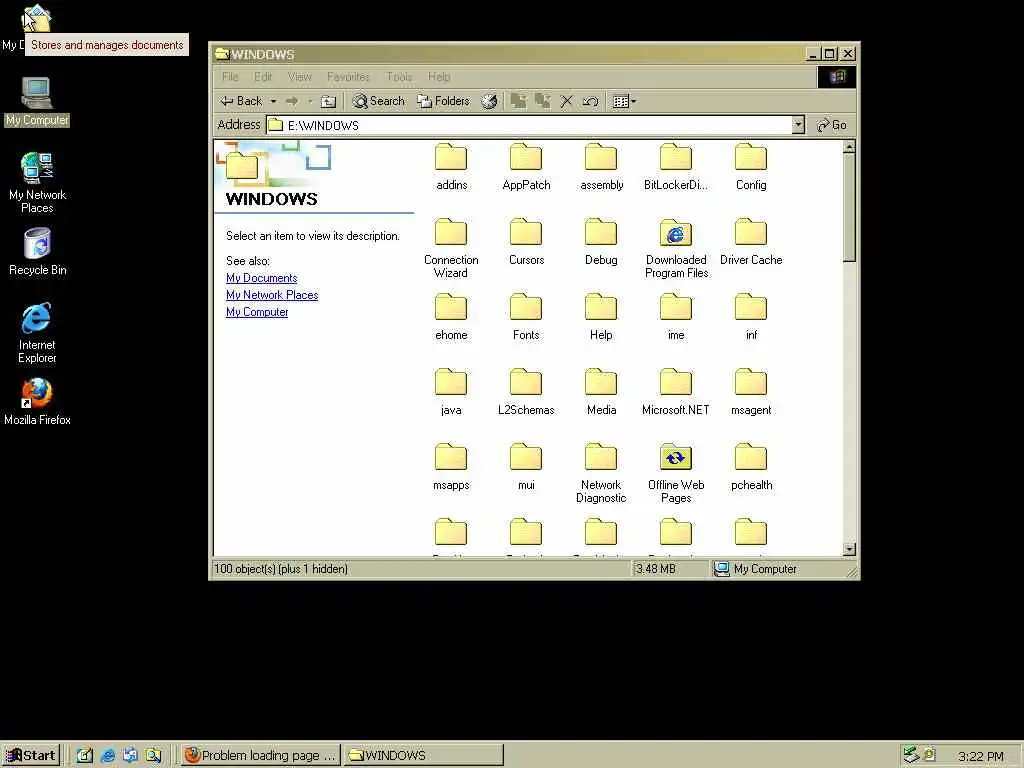Image resolution: width=1024 pixels, height=768 pixels.
Task: Click the Forward arrow button
Action: [292, 101]
